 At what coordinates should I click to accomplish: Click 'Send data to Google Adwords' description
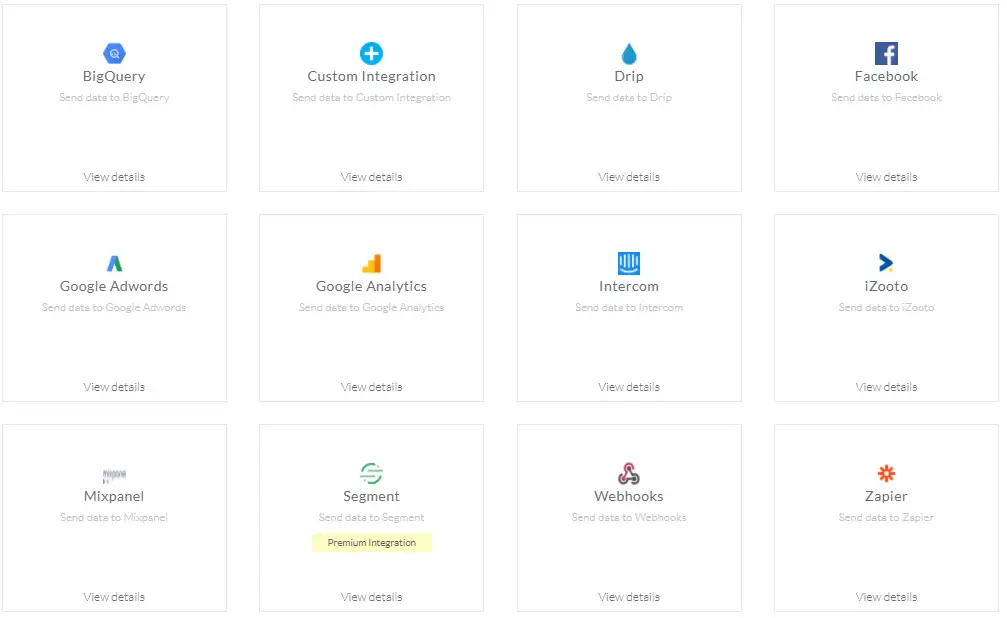click(x=114, y=308)
